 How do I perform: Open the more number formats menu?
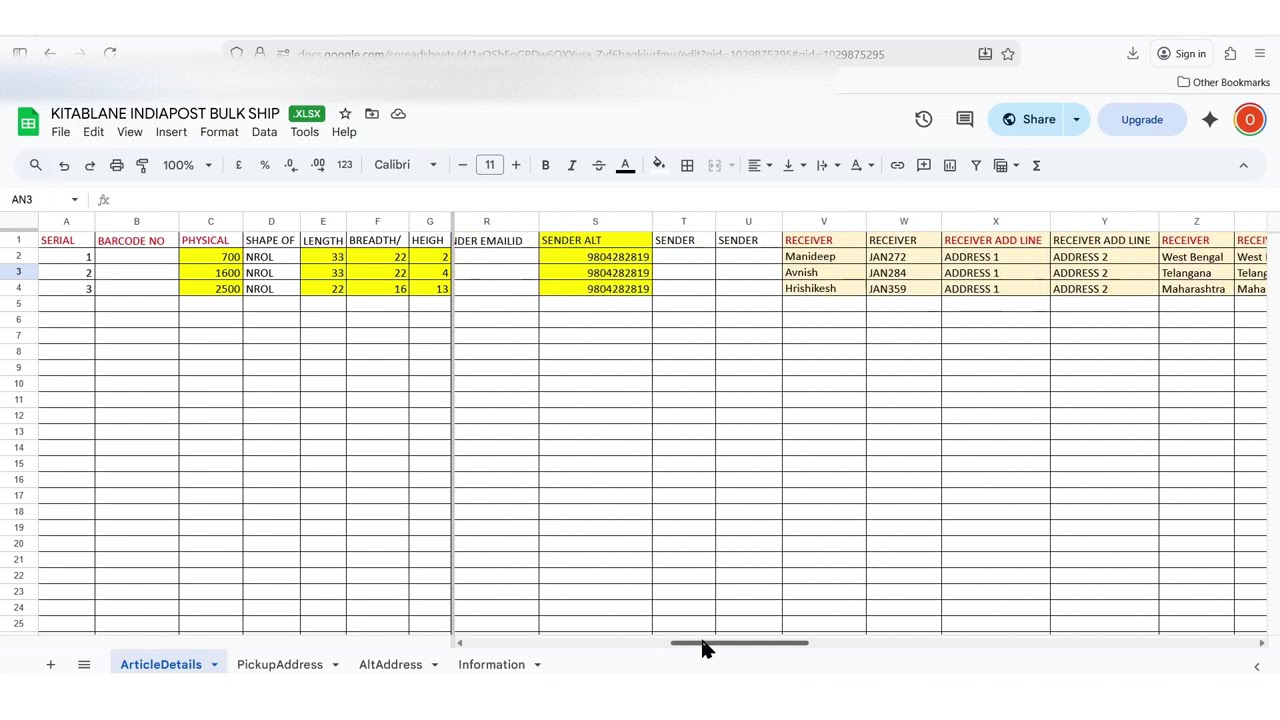click(x=345, y=165)
